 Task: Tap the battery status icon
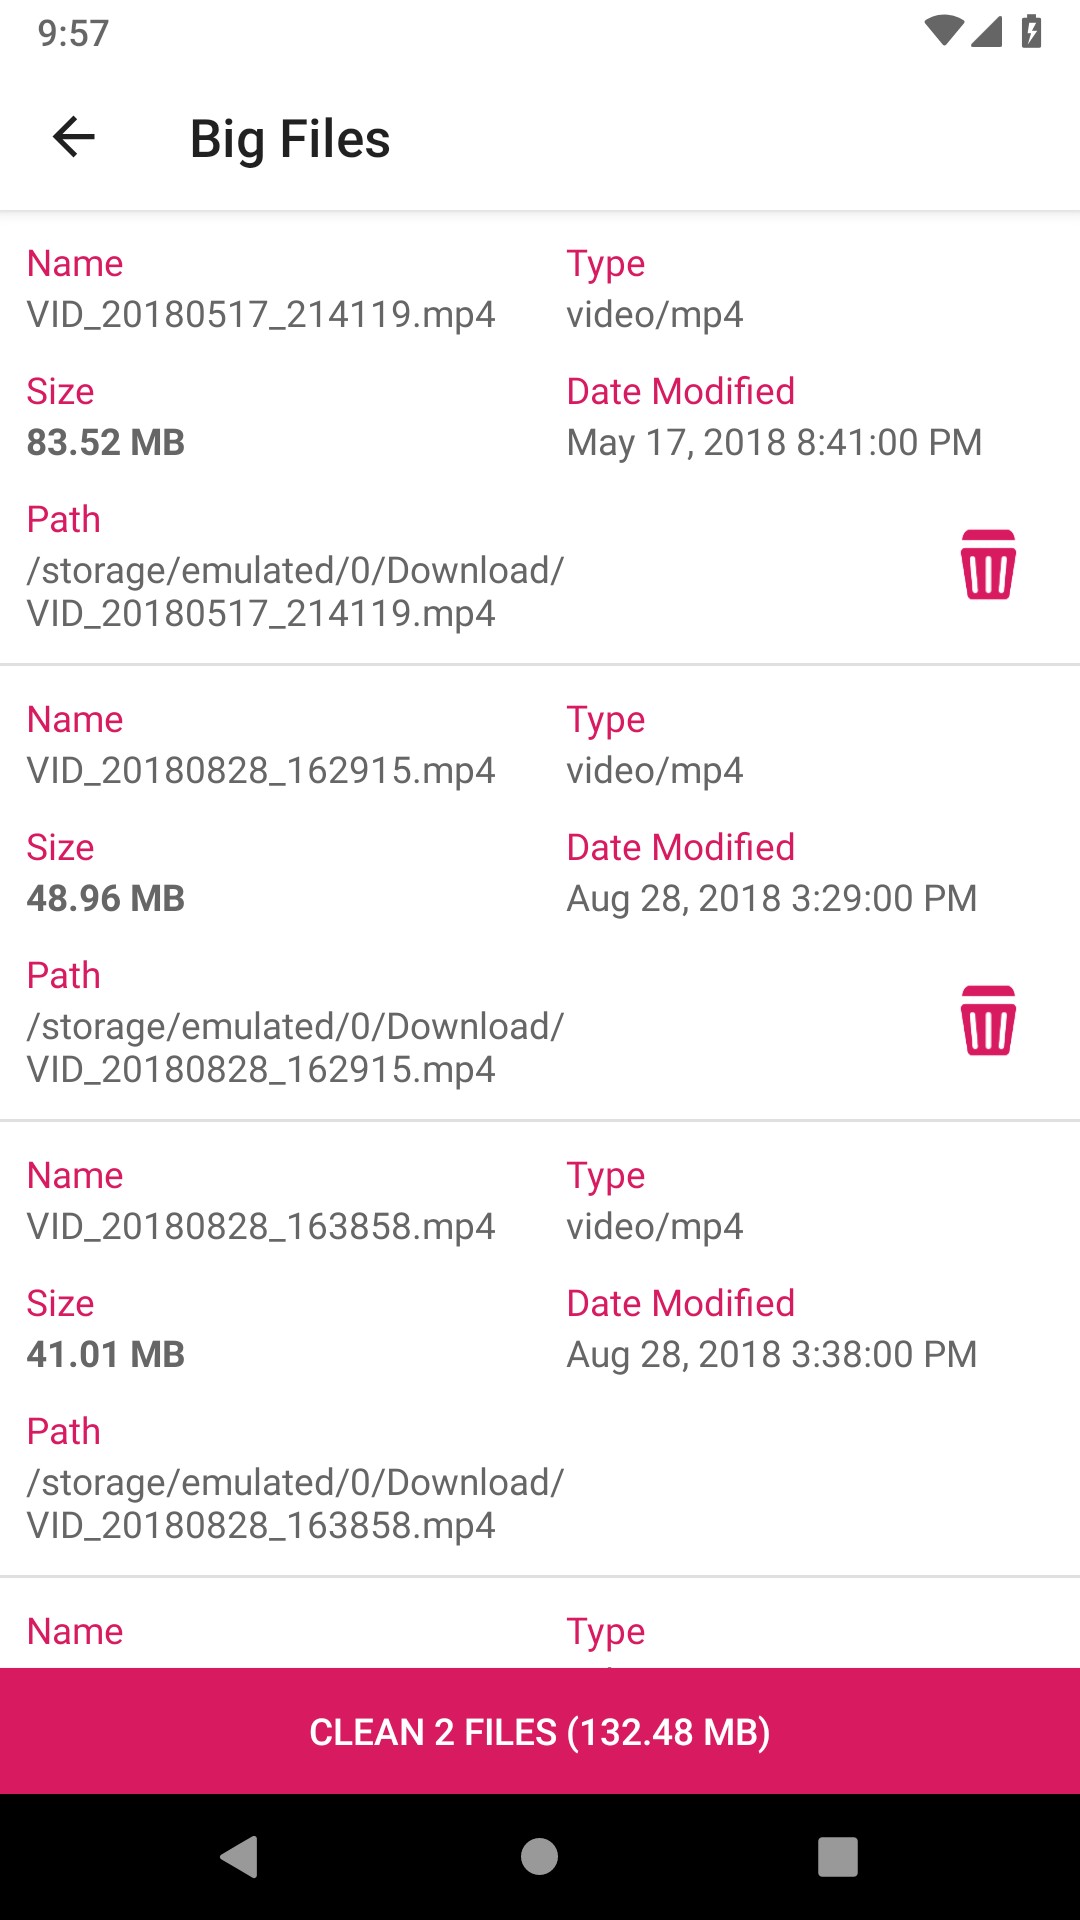(1032, 32)
